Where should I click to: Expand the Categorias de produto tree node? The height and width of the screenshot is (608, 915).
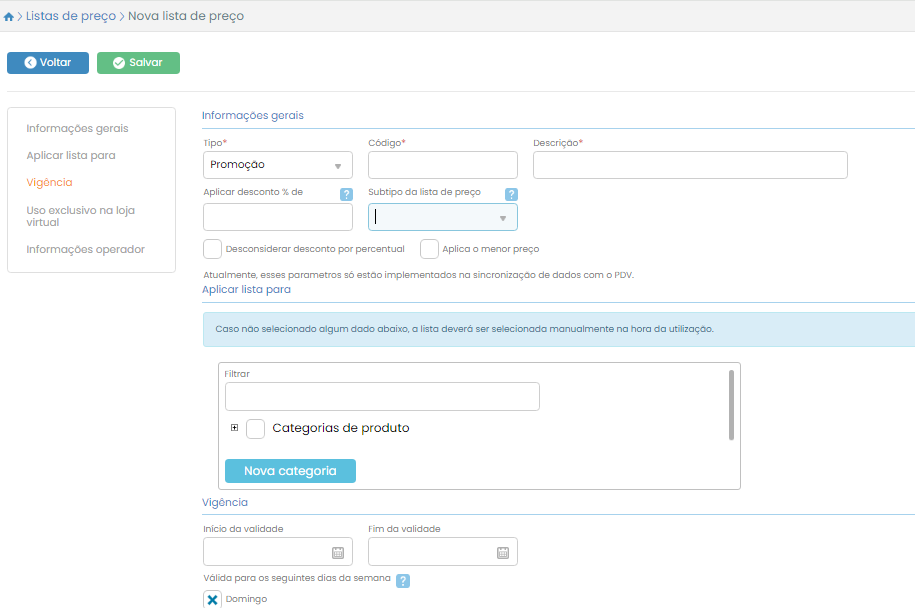point(235,428)
